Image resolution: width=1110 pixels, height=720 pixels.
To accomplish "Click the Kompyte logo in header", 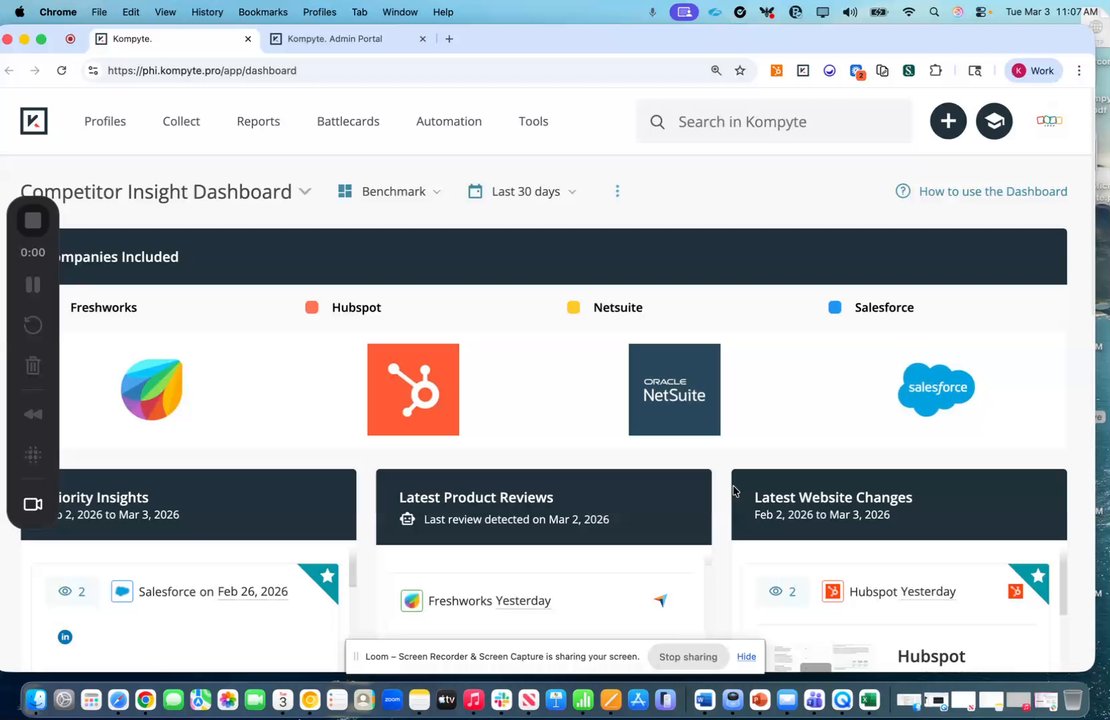I will coord(34,121).
